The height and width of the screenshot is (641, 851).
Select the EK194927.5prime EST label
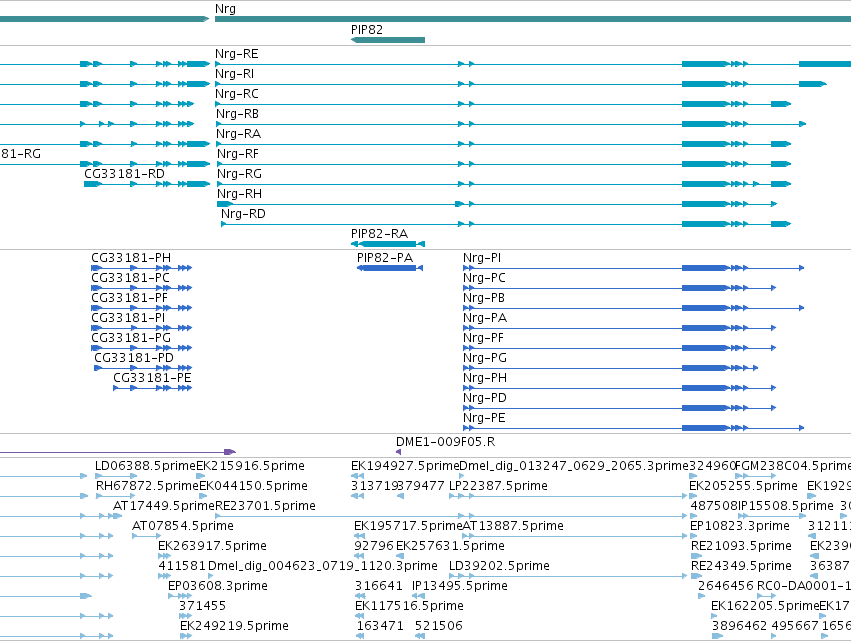tap(405, 466)
